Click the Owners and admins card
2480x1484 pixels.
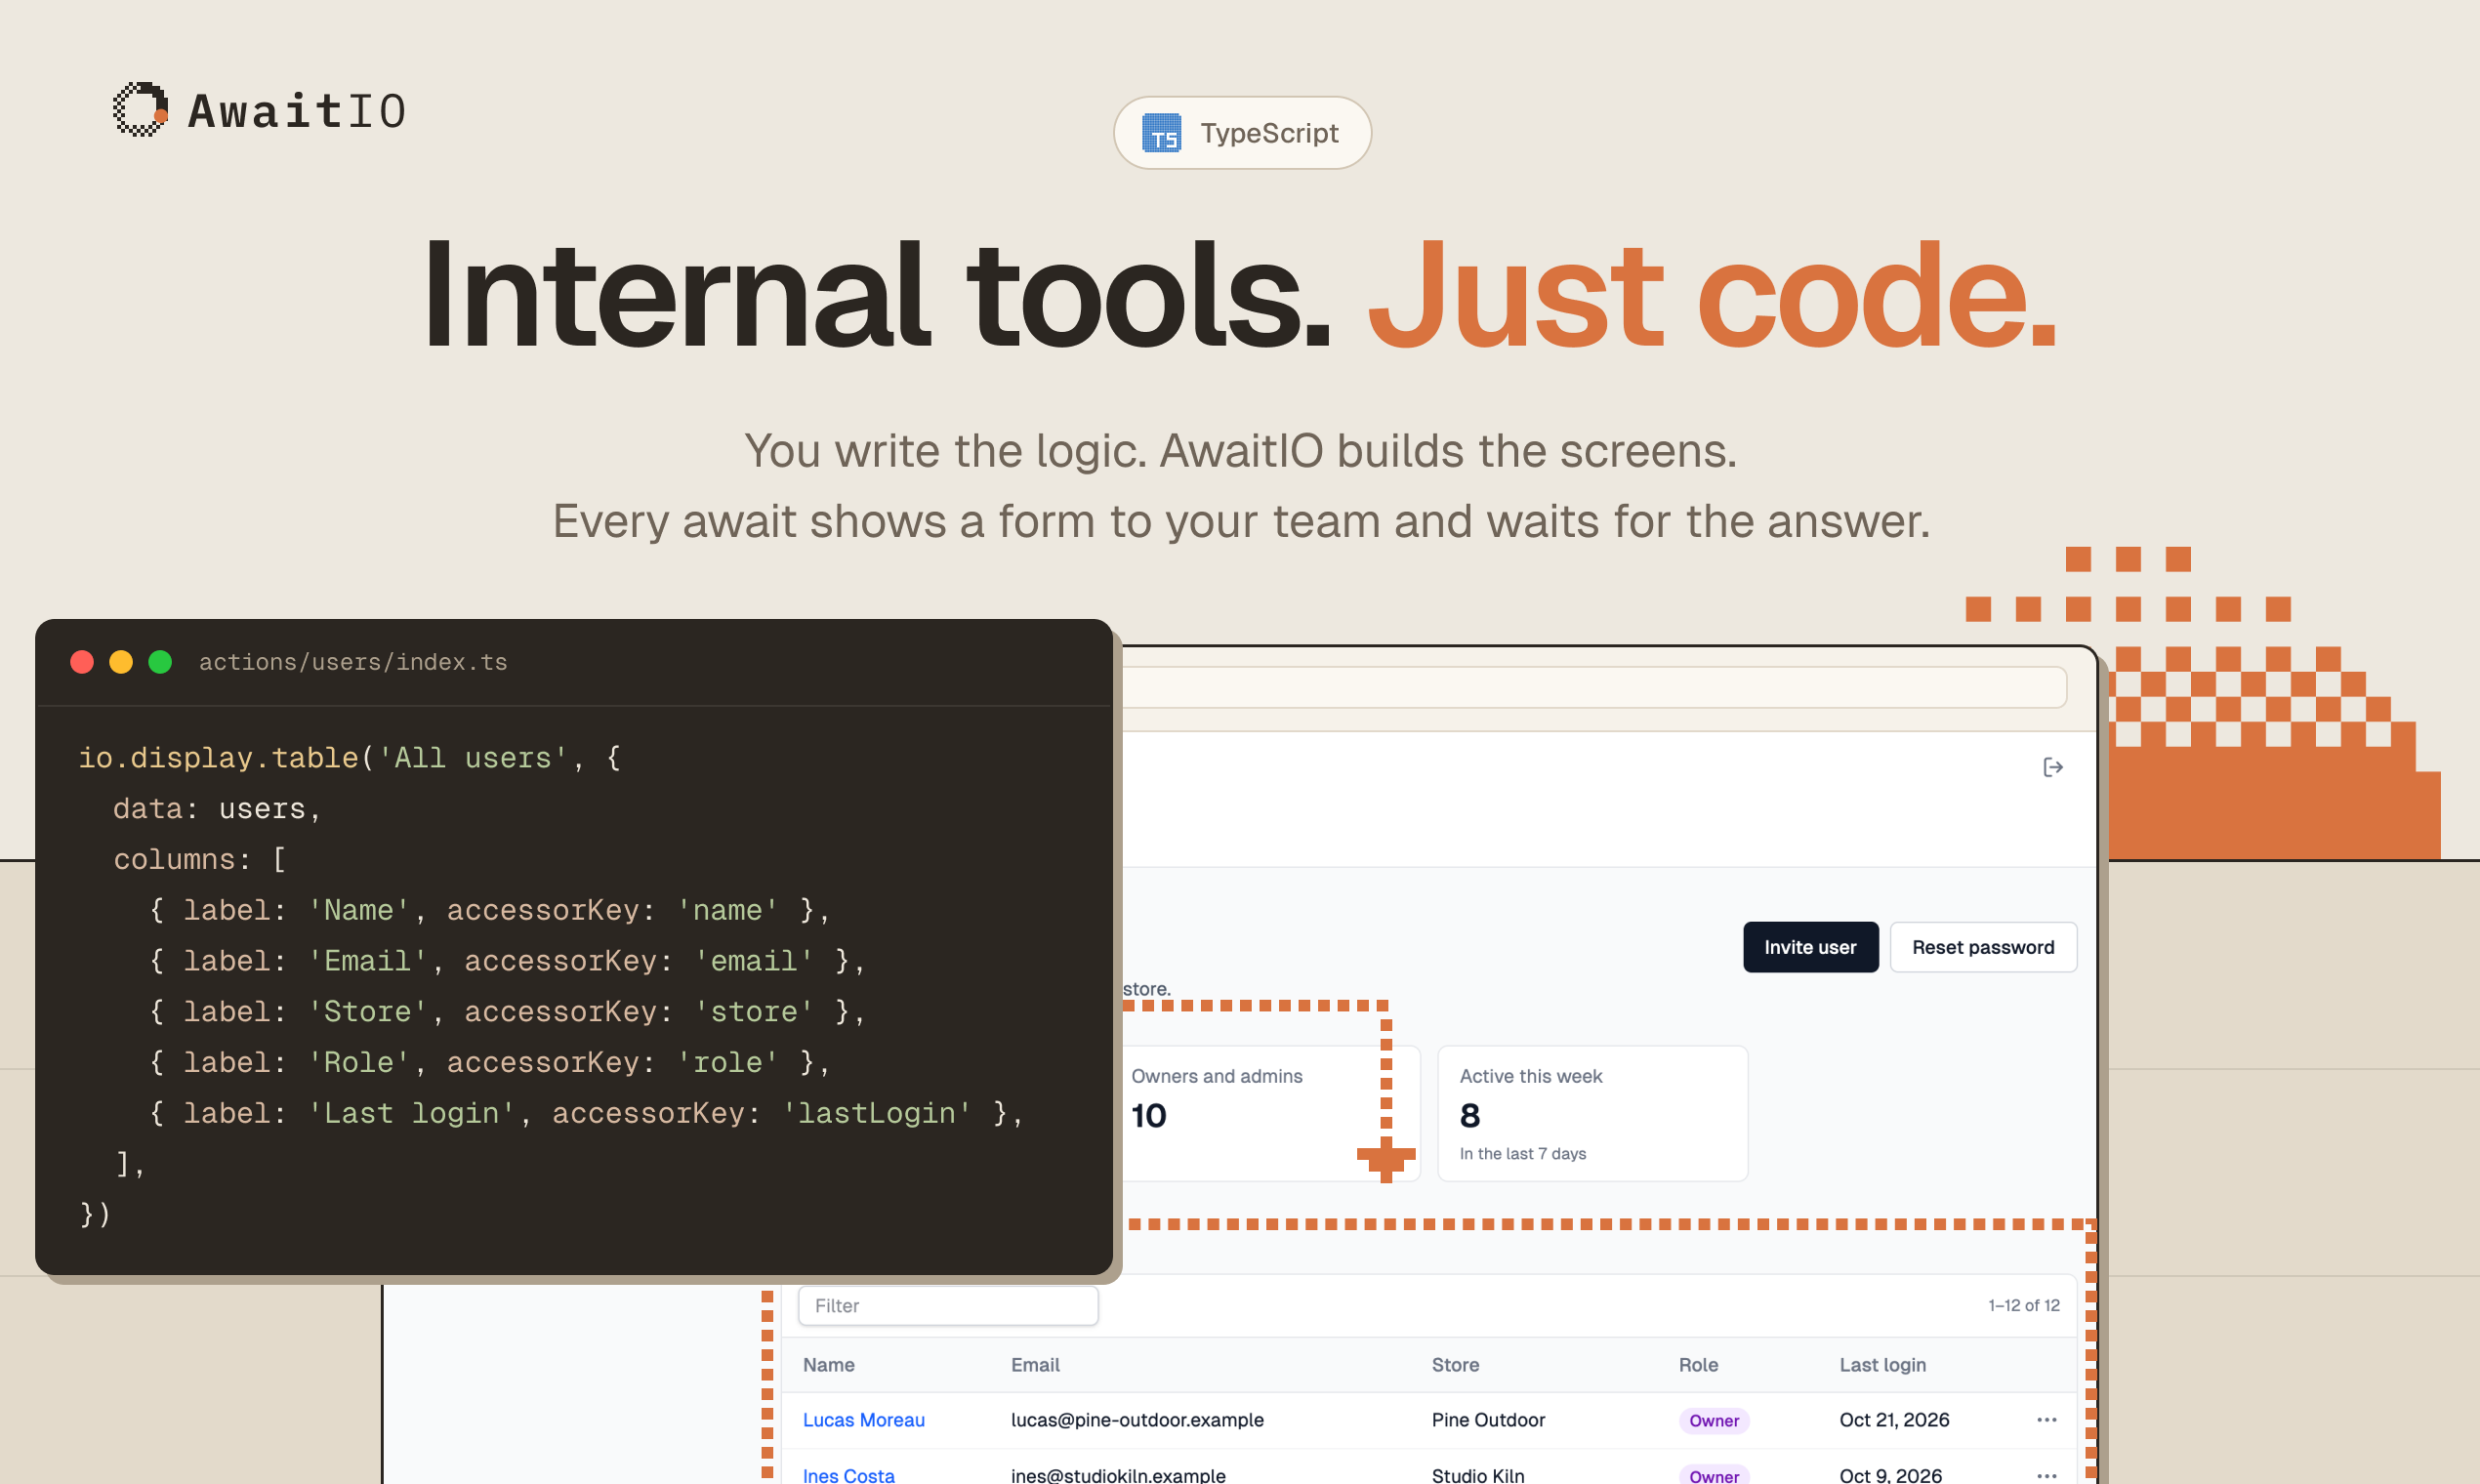(x=1270, y=1113)
